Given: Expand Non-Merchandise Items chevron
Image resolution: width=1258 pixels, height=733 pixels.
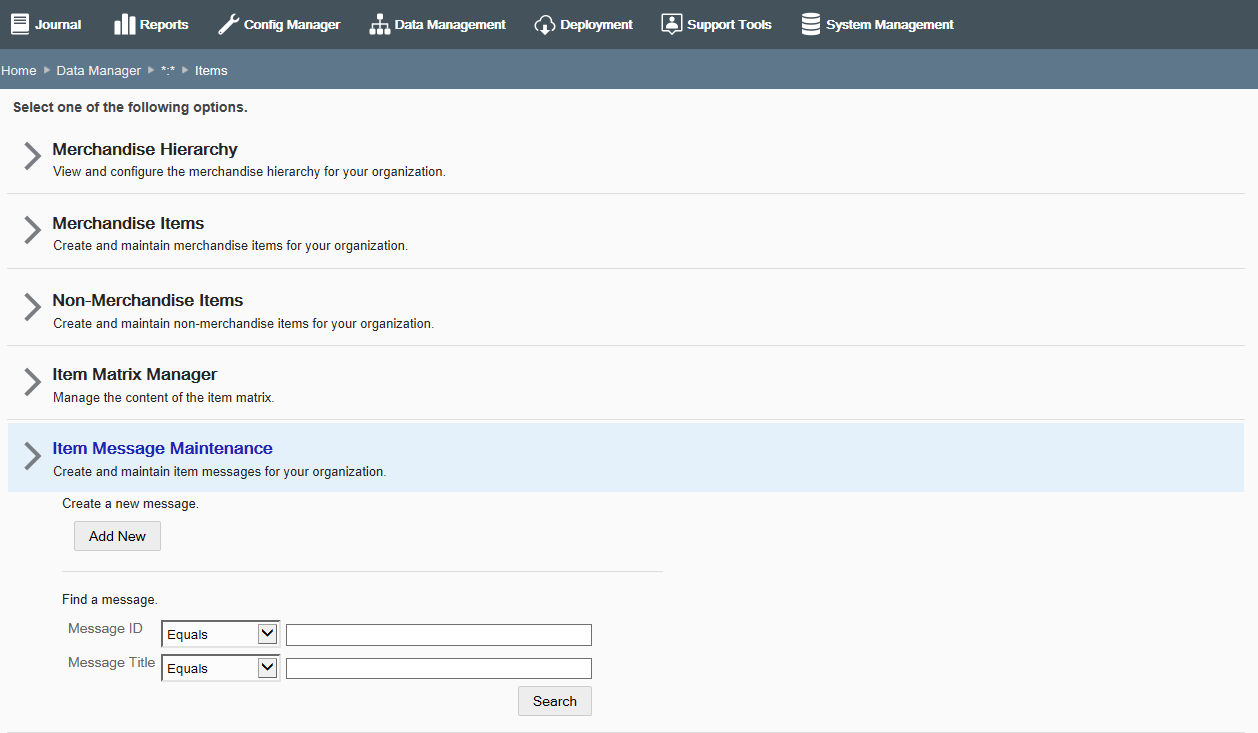Looking at the screenshot, I should pos(32,308).
